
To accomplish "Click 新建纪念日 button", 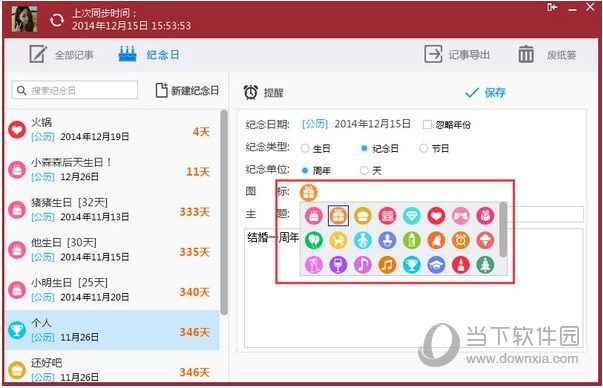I will [187, 91].
